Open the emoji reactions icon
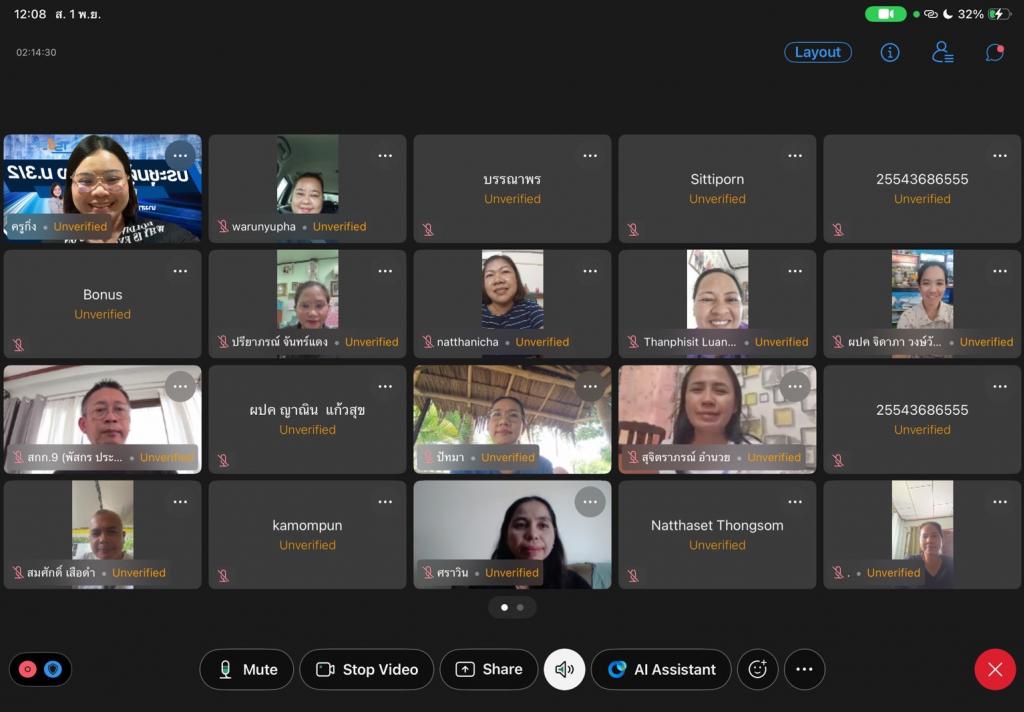The width and height of the screenshot is (1024, 712). (758, 670)
